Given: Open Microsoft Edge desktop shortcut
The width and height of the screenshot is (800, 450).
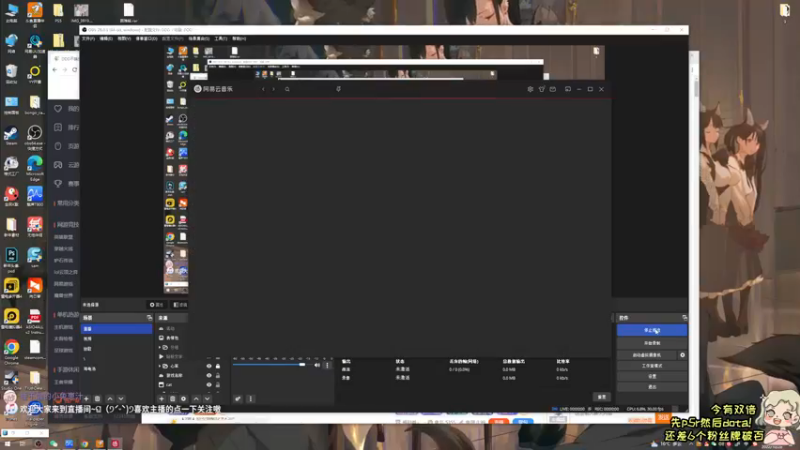Looking at the screenshot, I should [35, 168].
